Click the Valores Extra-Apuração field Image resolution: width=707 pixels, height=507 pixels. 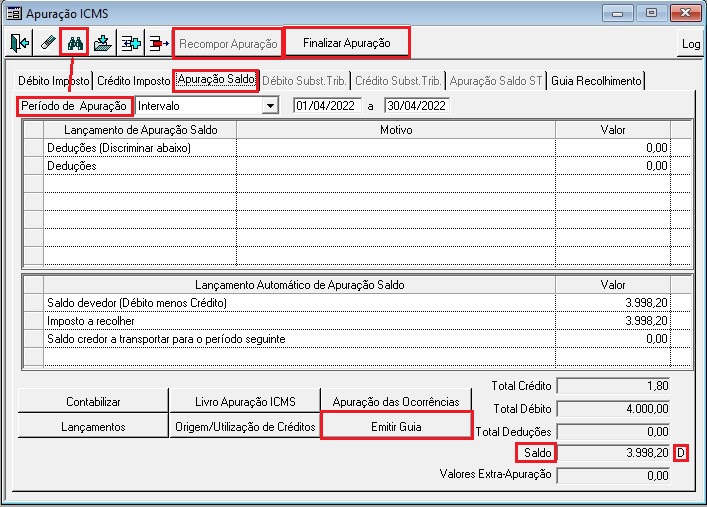614,475
